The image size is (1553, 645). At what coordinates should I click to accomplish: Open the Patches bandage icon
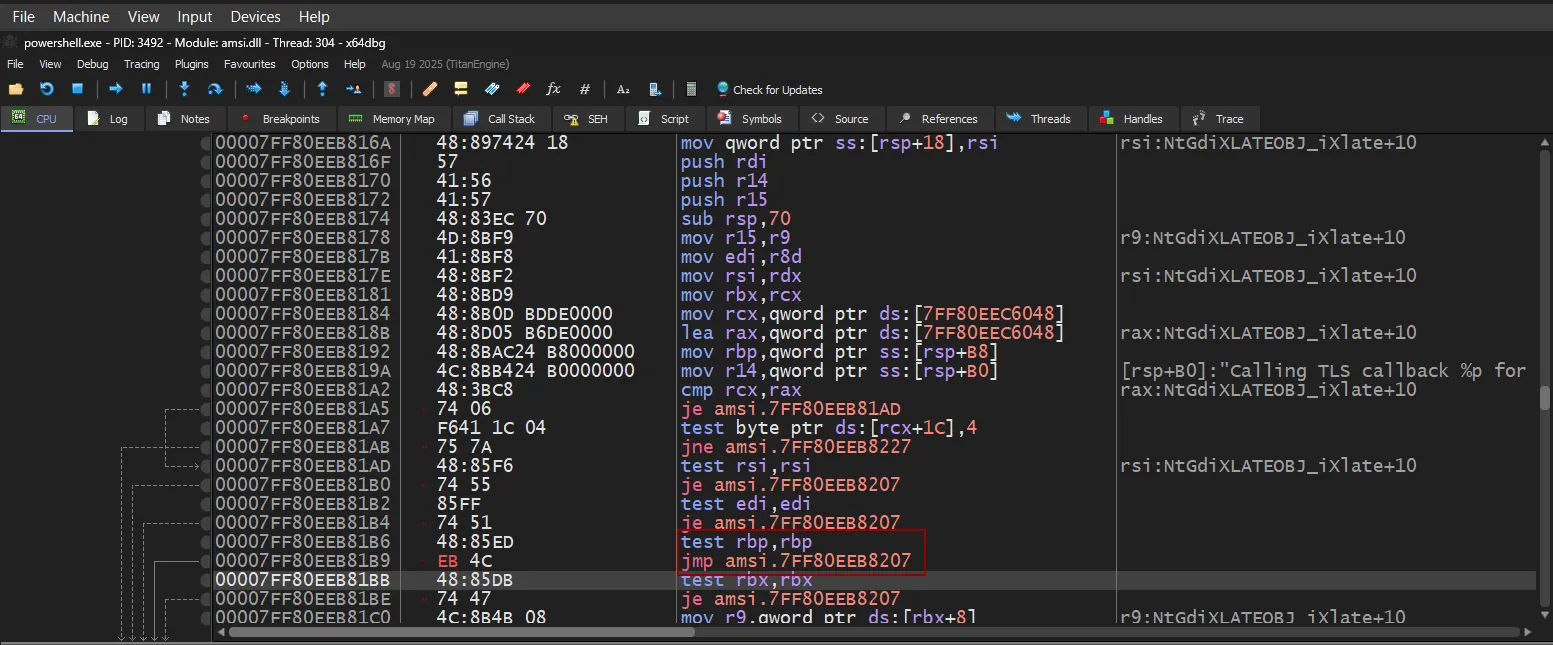tap(430, 89)
